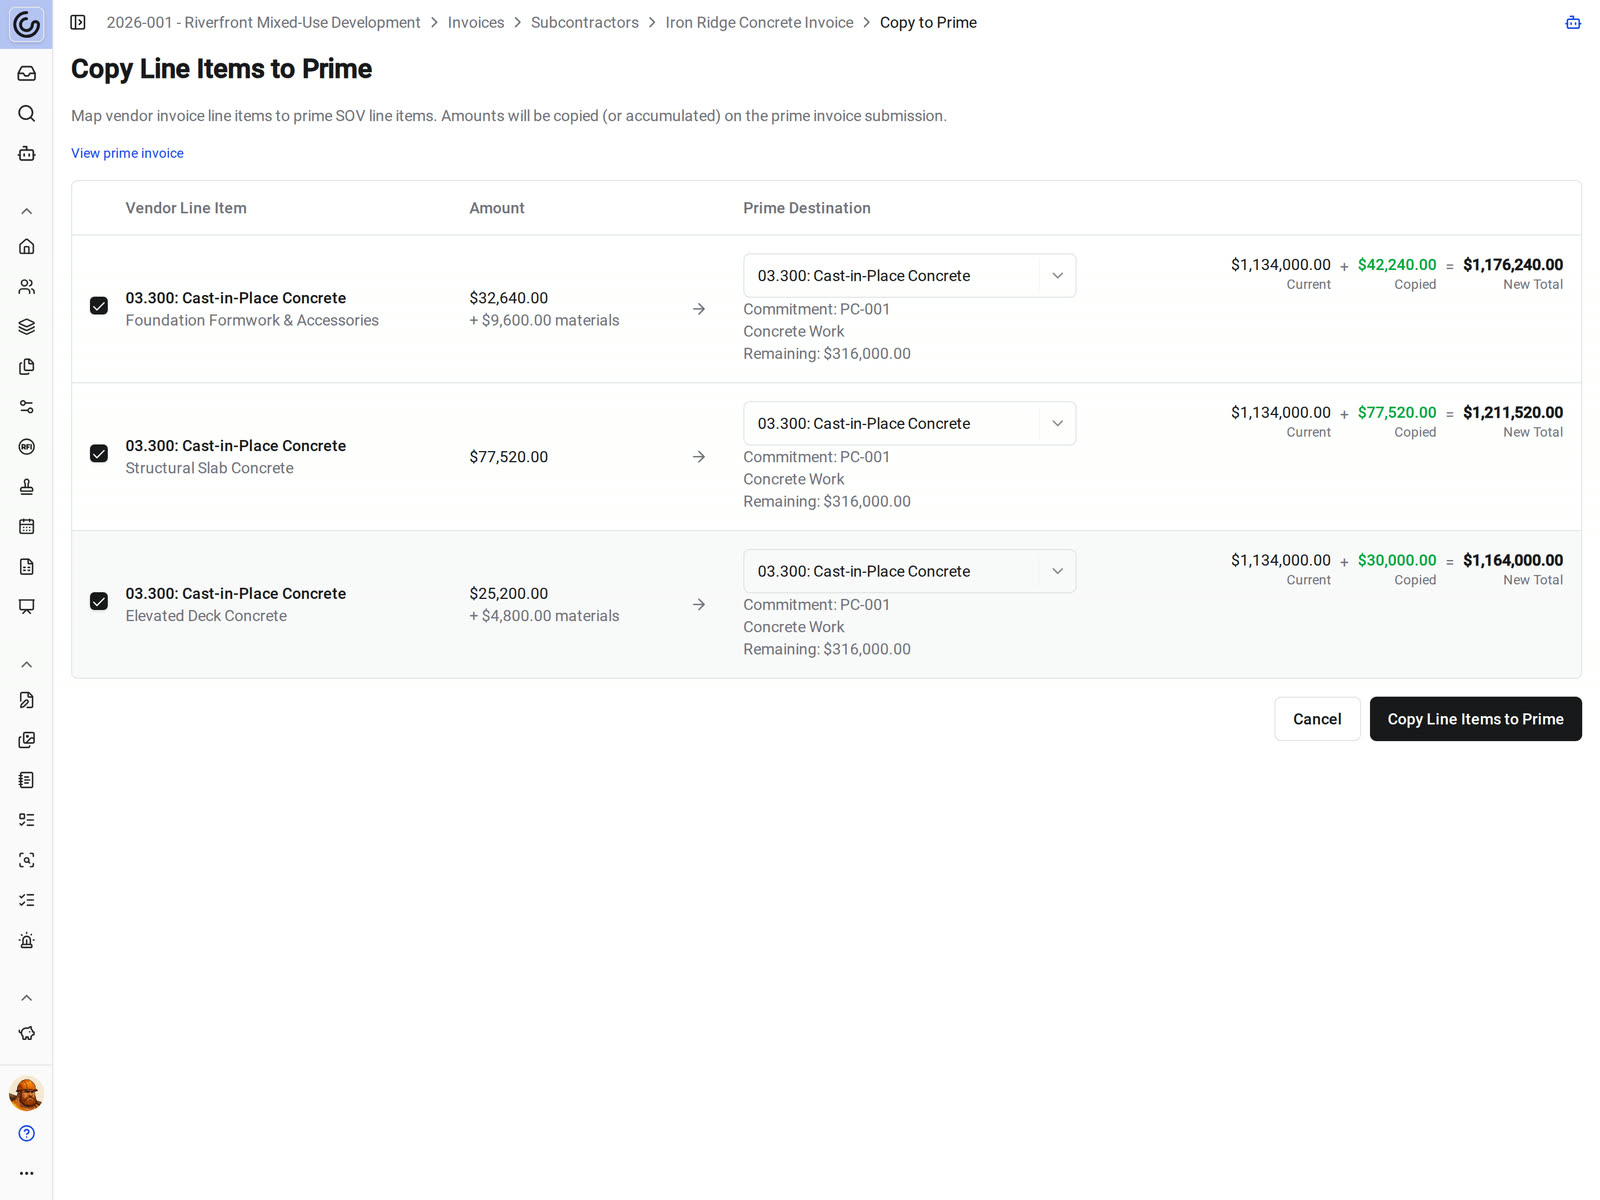Go to Invoices breadcrumb
The height and width of the screenshot is (1200, 1600).
[476, 22]
